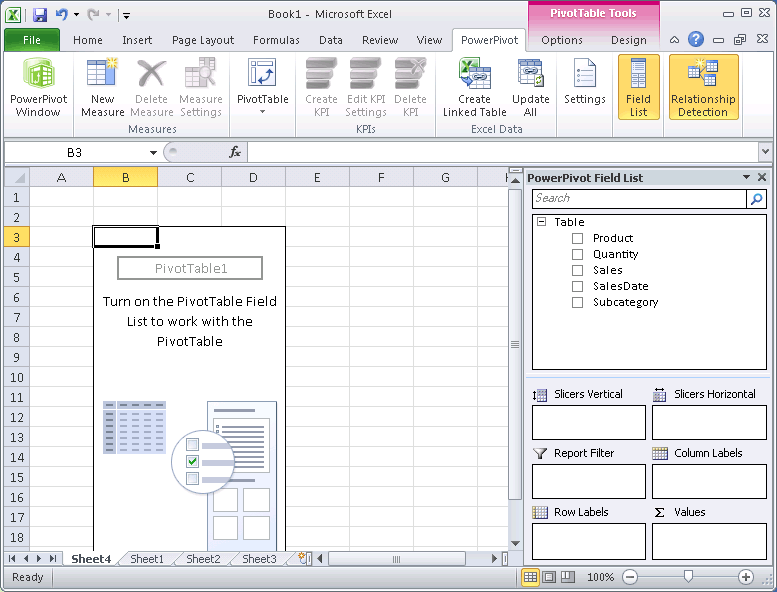Screen dimensions: 777x592
Task: Switch to Sheet3 tab
Action: (259, 559)
